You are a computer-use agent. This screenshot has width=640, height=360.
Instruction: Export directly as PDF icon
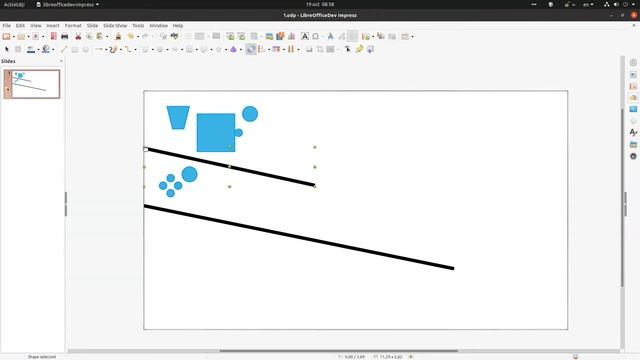point(53,36)
